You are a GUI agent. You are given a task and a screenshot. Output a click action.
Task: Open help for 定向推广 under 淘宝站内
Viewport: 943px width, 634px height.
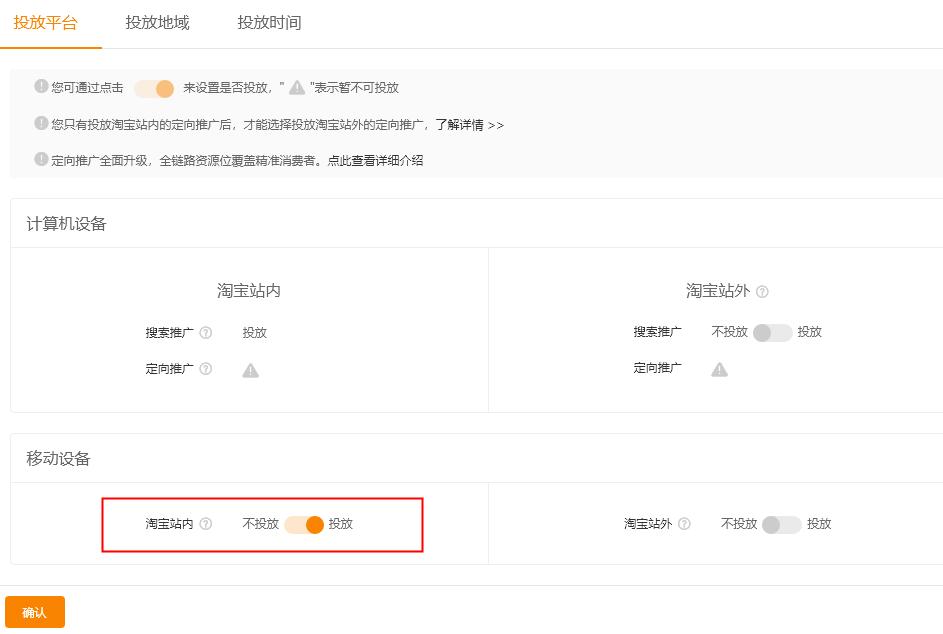[x=205, y=369]
